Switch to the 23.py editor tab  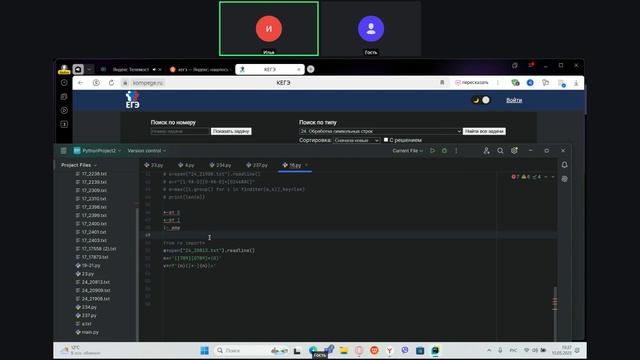[154, 165]
